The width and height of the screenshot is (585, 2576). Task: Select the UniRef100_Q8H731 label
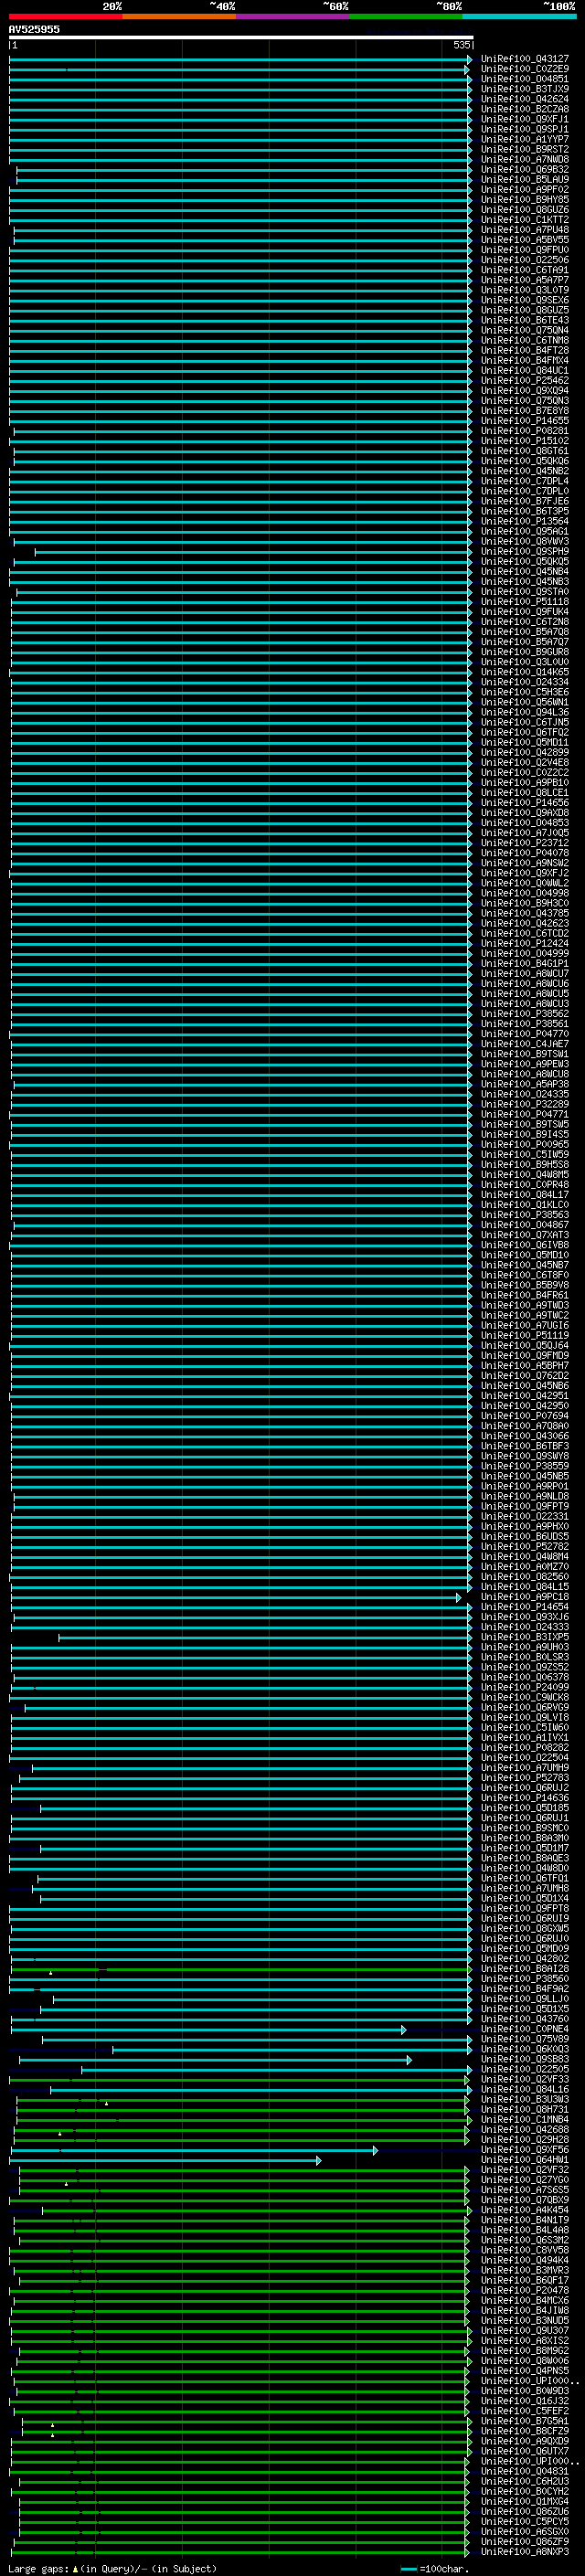tap(525, 2110)
